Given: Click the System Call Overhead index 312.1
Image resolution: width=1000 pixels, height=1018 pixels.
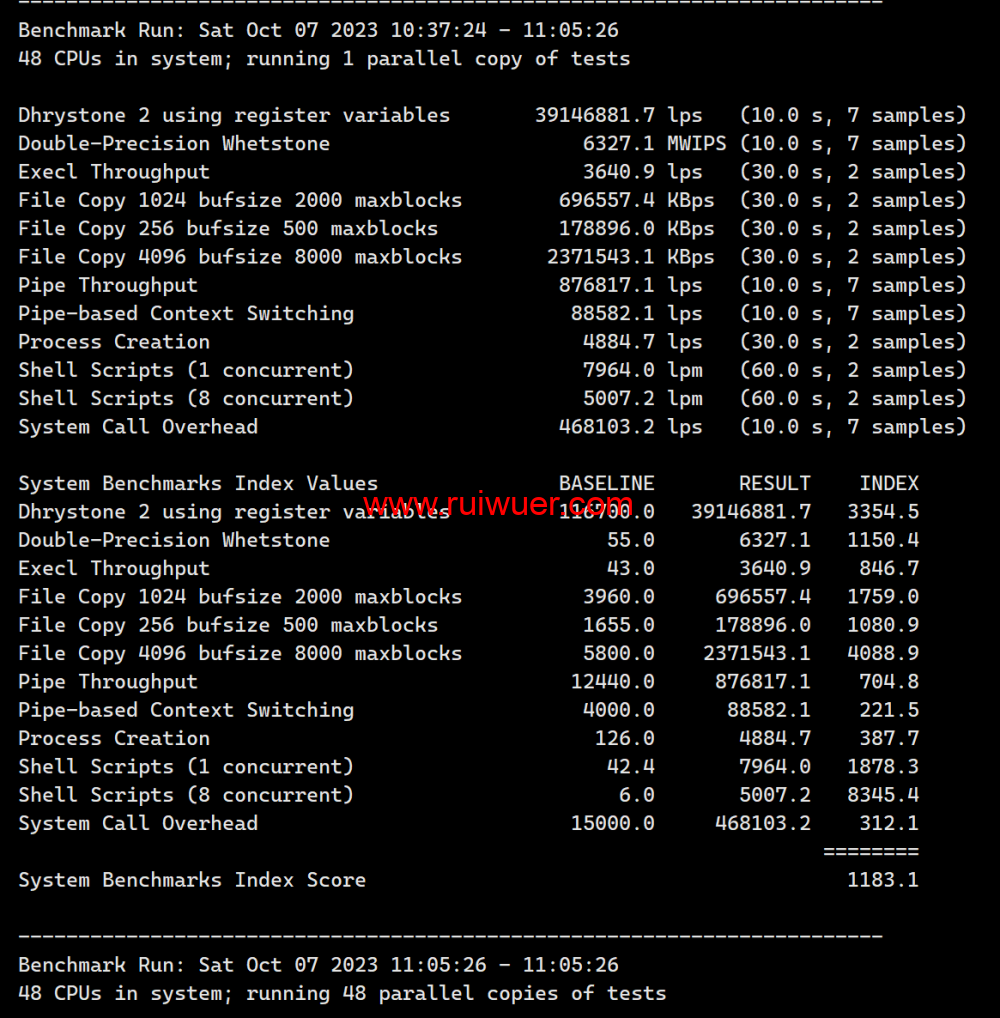Looking at the screenshot, I should point(888,823).
